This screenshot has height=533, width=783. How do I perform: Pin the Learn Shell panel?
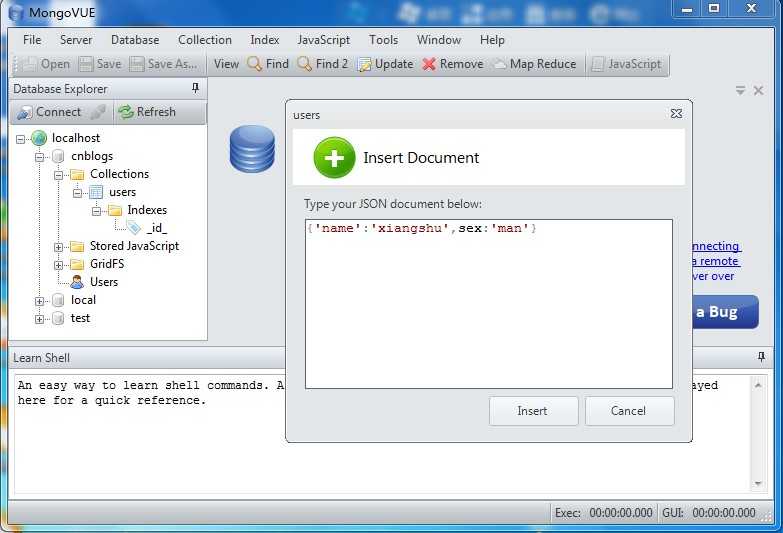click(761, 357)
